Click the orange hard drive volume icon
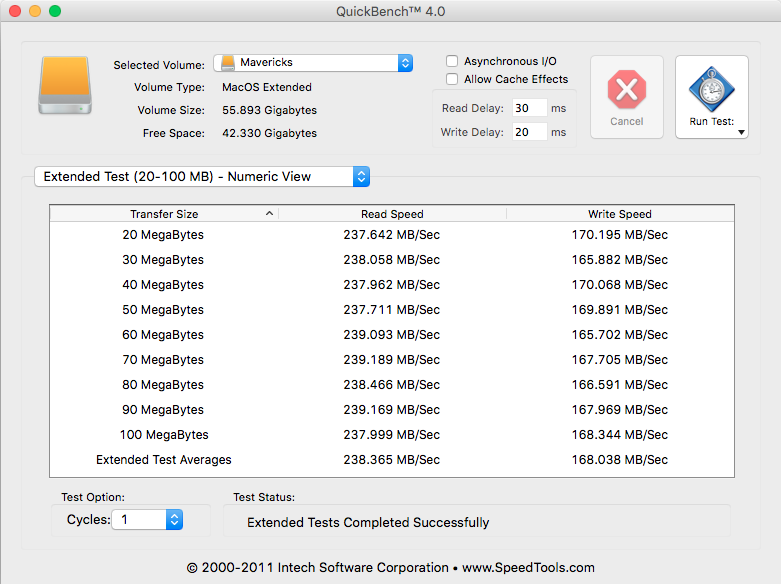Image resolution: width=781 pixels, height=584 pixels. [65, 85]
